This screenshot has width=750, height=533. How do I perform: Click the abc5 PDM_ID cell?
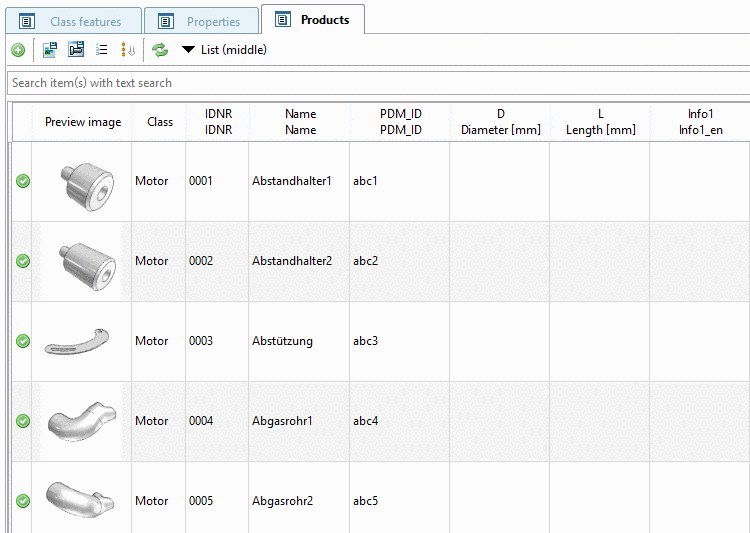click(x=399, y=498)
